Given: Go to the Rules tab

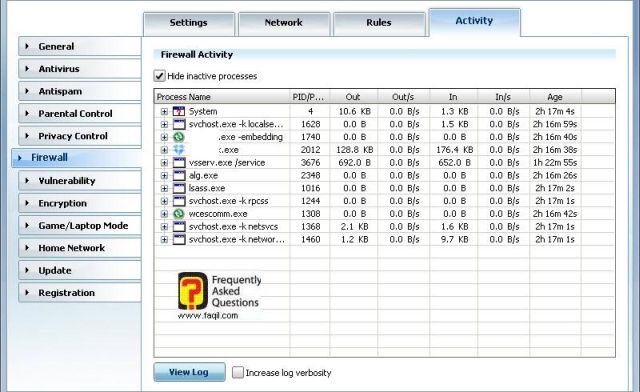Looking at the screenshot, I should [379, 23].
